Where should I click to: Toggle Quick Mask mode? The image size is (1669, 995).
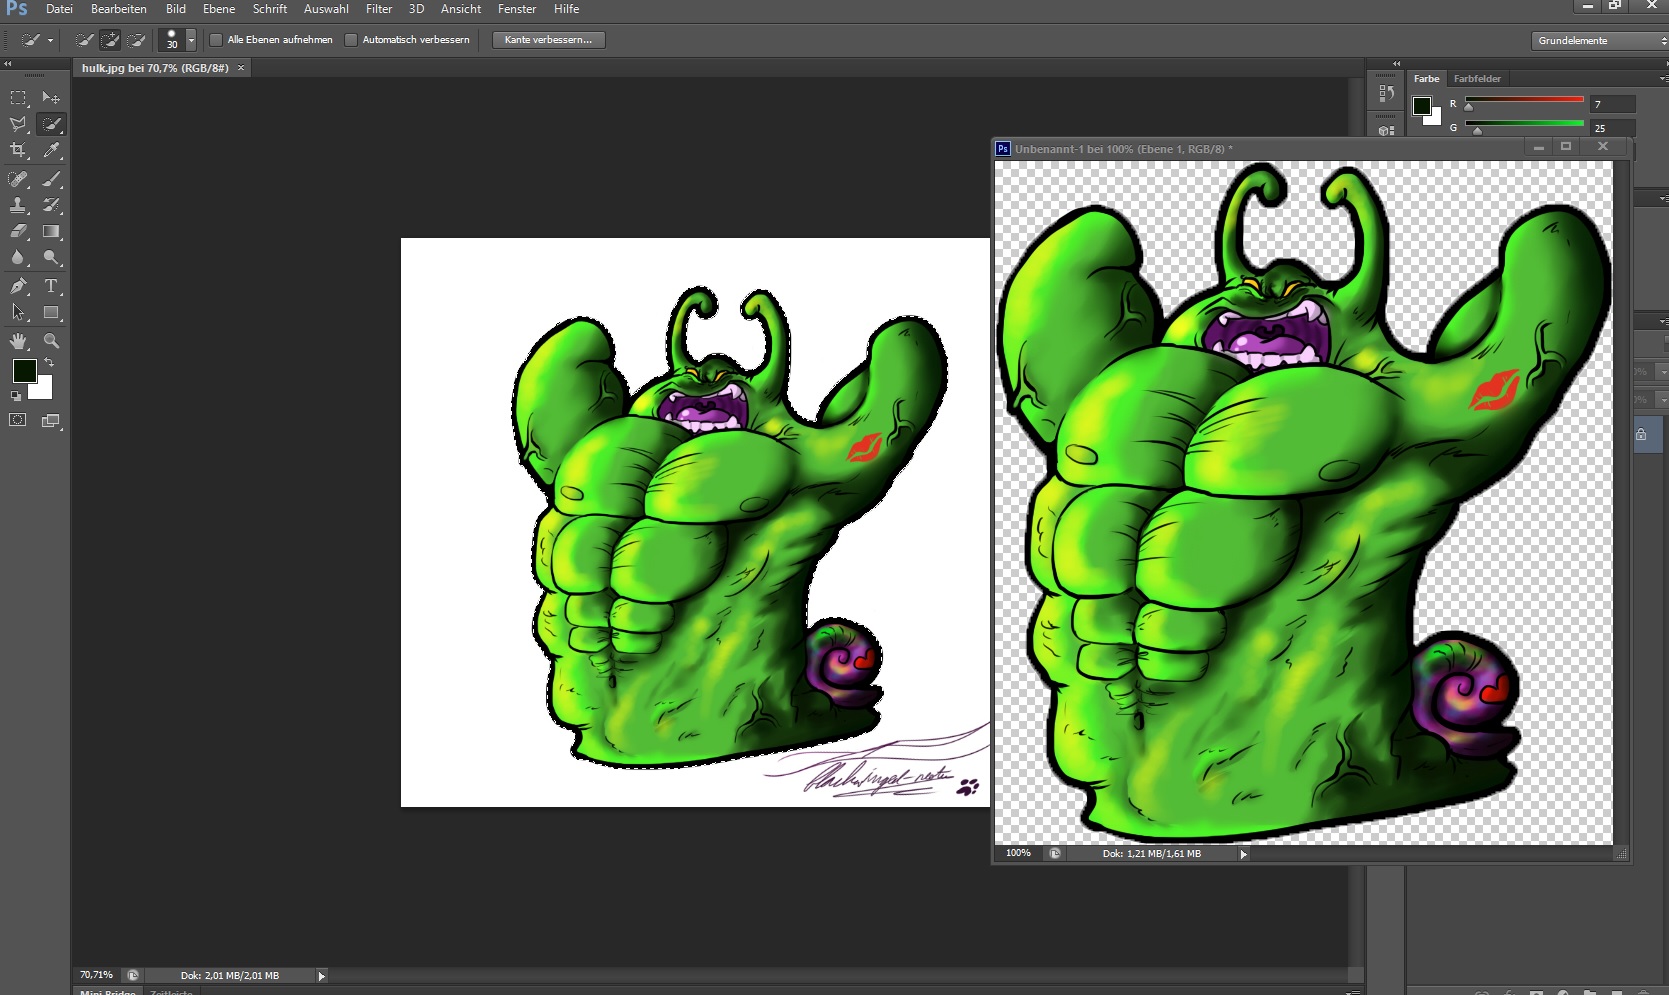coord(18,420)
